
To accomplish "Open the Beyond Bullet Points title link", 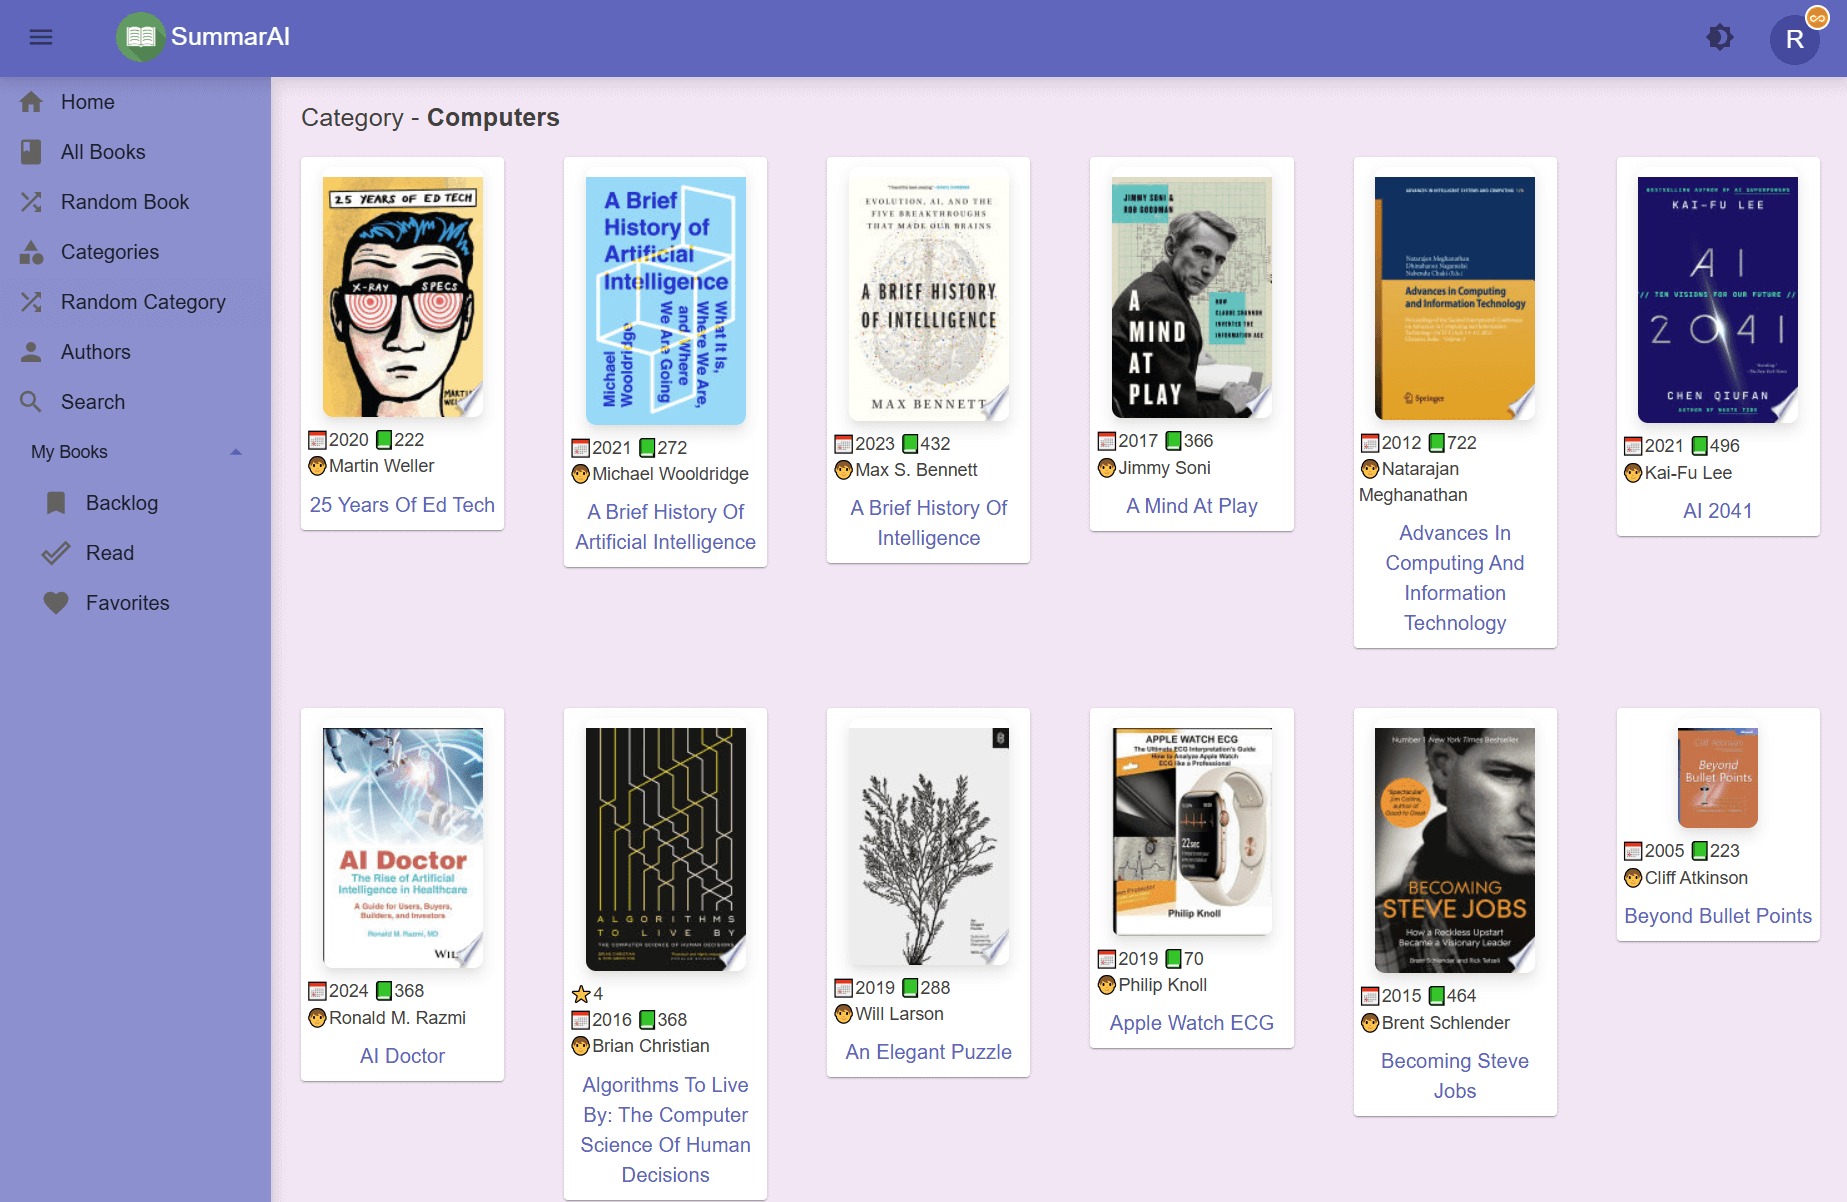I will click(x=1718, y=916).
